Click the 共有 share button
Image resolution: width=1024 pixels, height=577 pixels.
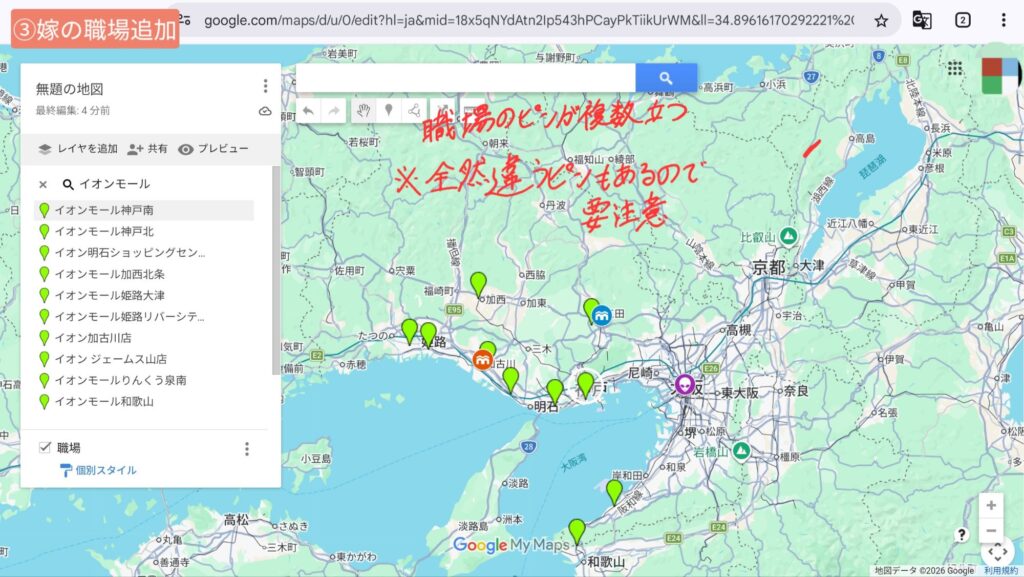pyautogui.click(x=147, y=149)
